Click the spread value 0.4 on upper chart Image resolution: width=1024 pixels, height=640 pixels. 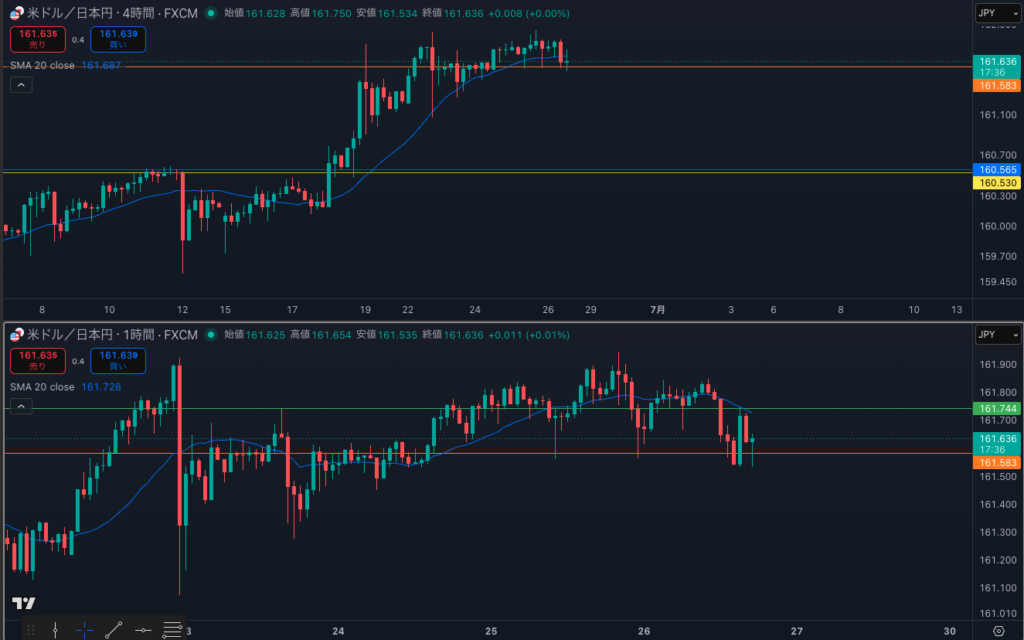pos(78,40)
